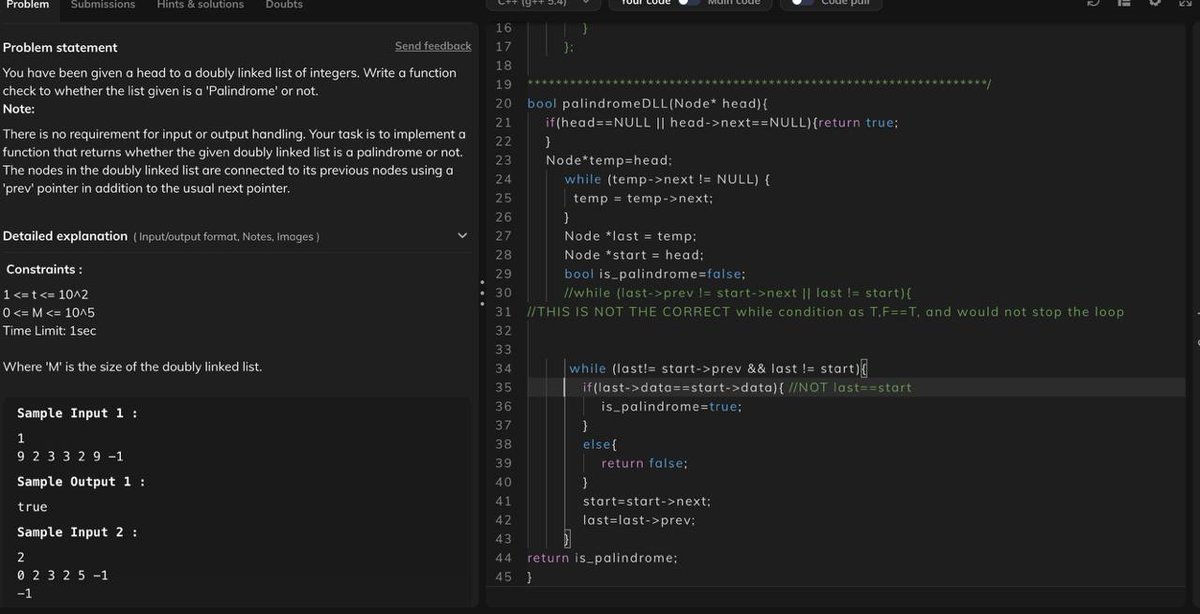Switch to the Submissions tab
1200x614 pixels.
103,5
